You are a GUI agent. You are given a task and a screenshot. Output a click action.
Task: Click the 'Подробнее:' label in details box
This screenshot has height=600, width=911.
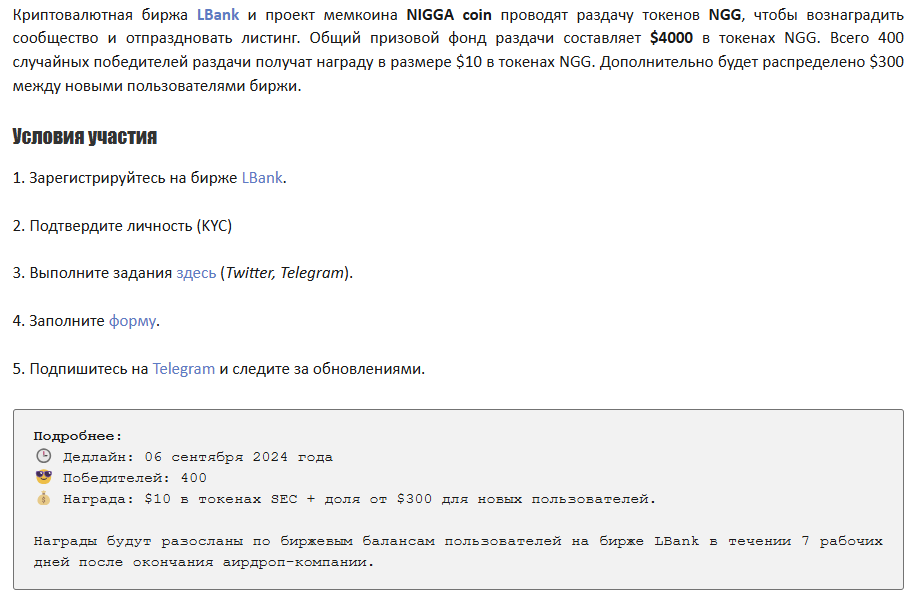(x=78, y=436)
